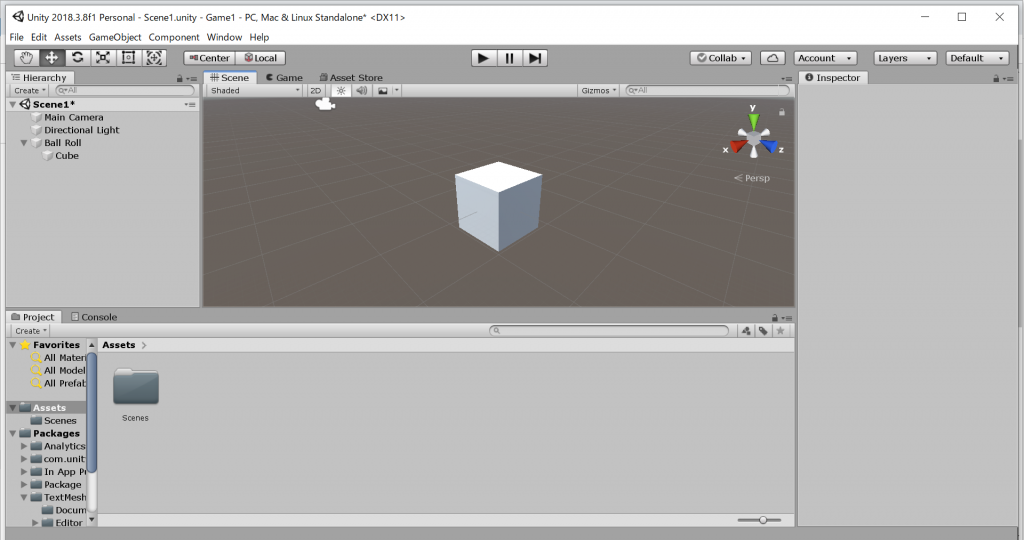Image resolution: width=1024 pixels, height=540 pixels.
Task: Click the red X axis gizmo cone
Action: (737, 146)
